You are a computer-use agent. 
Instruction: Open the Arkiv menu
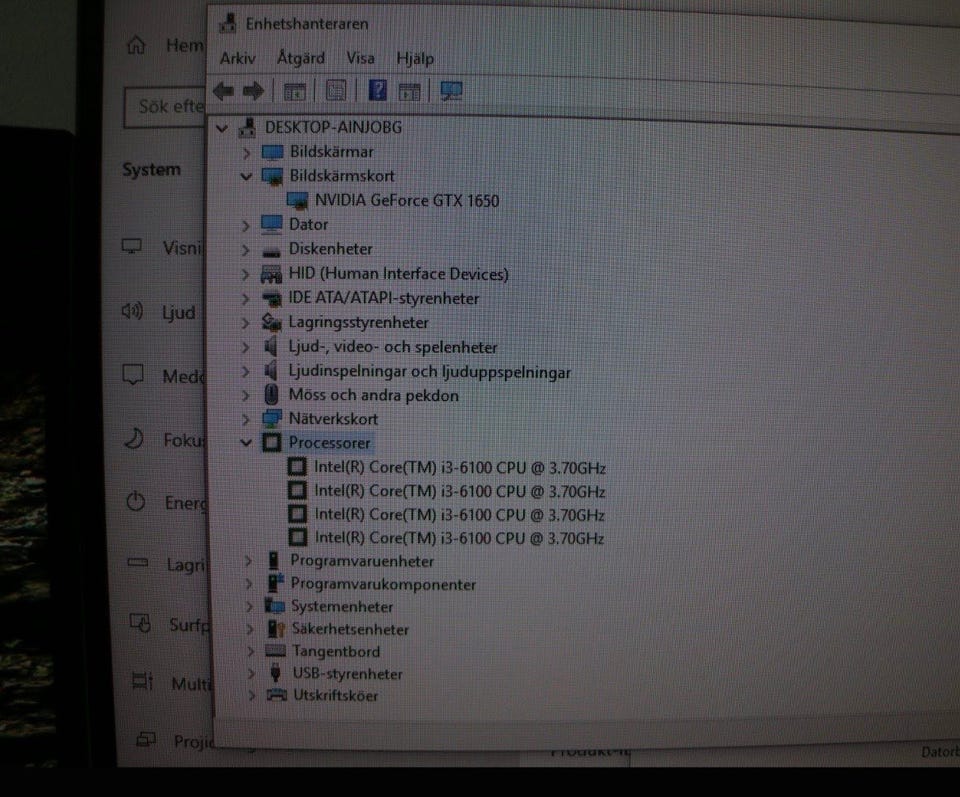pyautogui.click(x=238, y=58)
